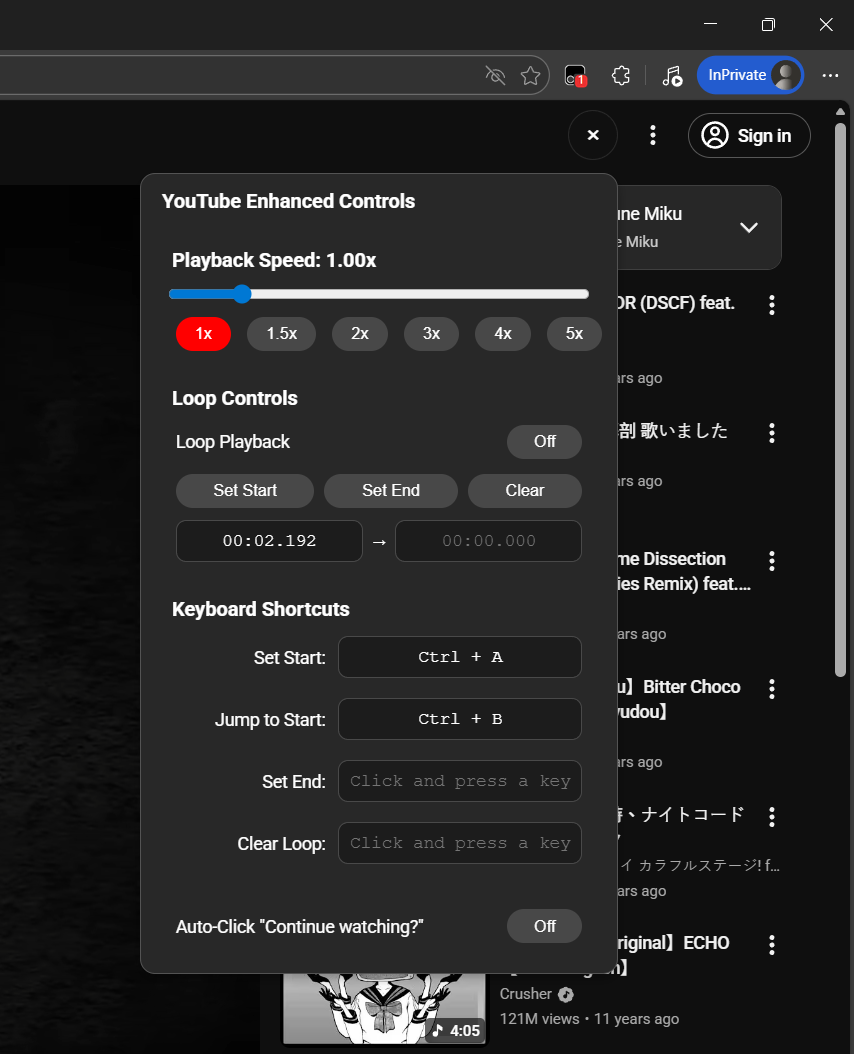Click the Clear Loop shortcut field
The height and width of the screenshot is (1054, 854).
click(460, 843)
